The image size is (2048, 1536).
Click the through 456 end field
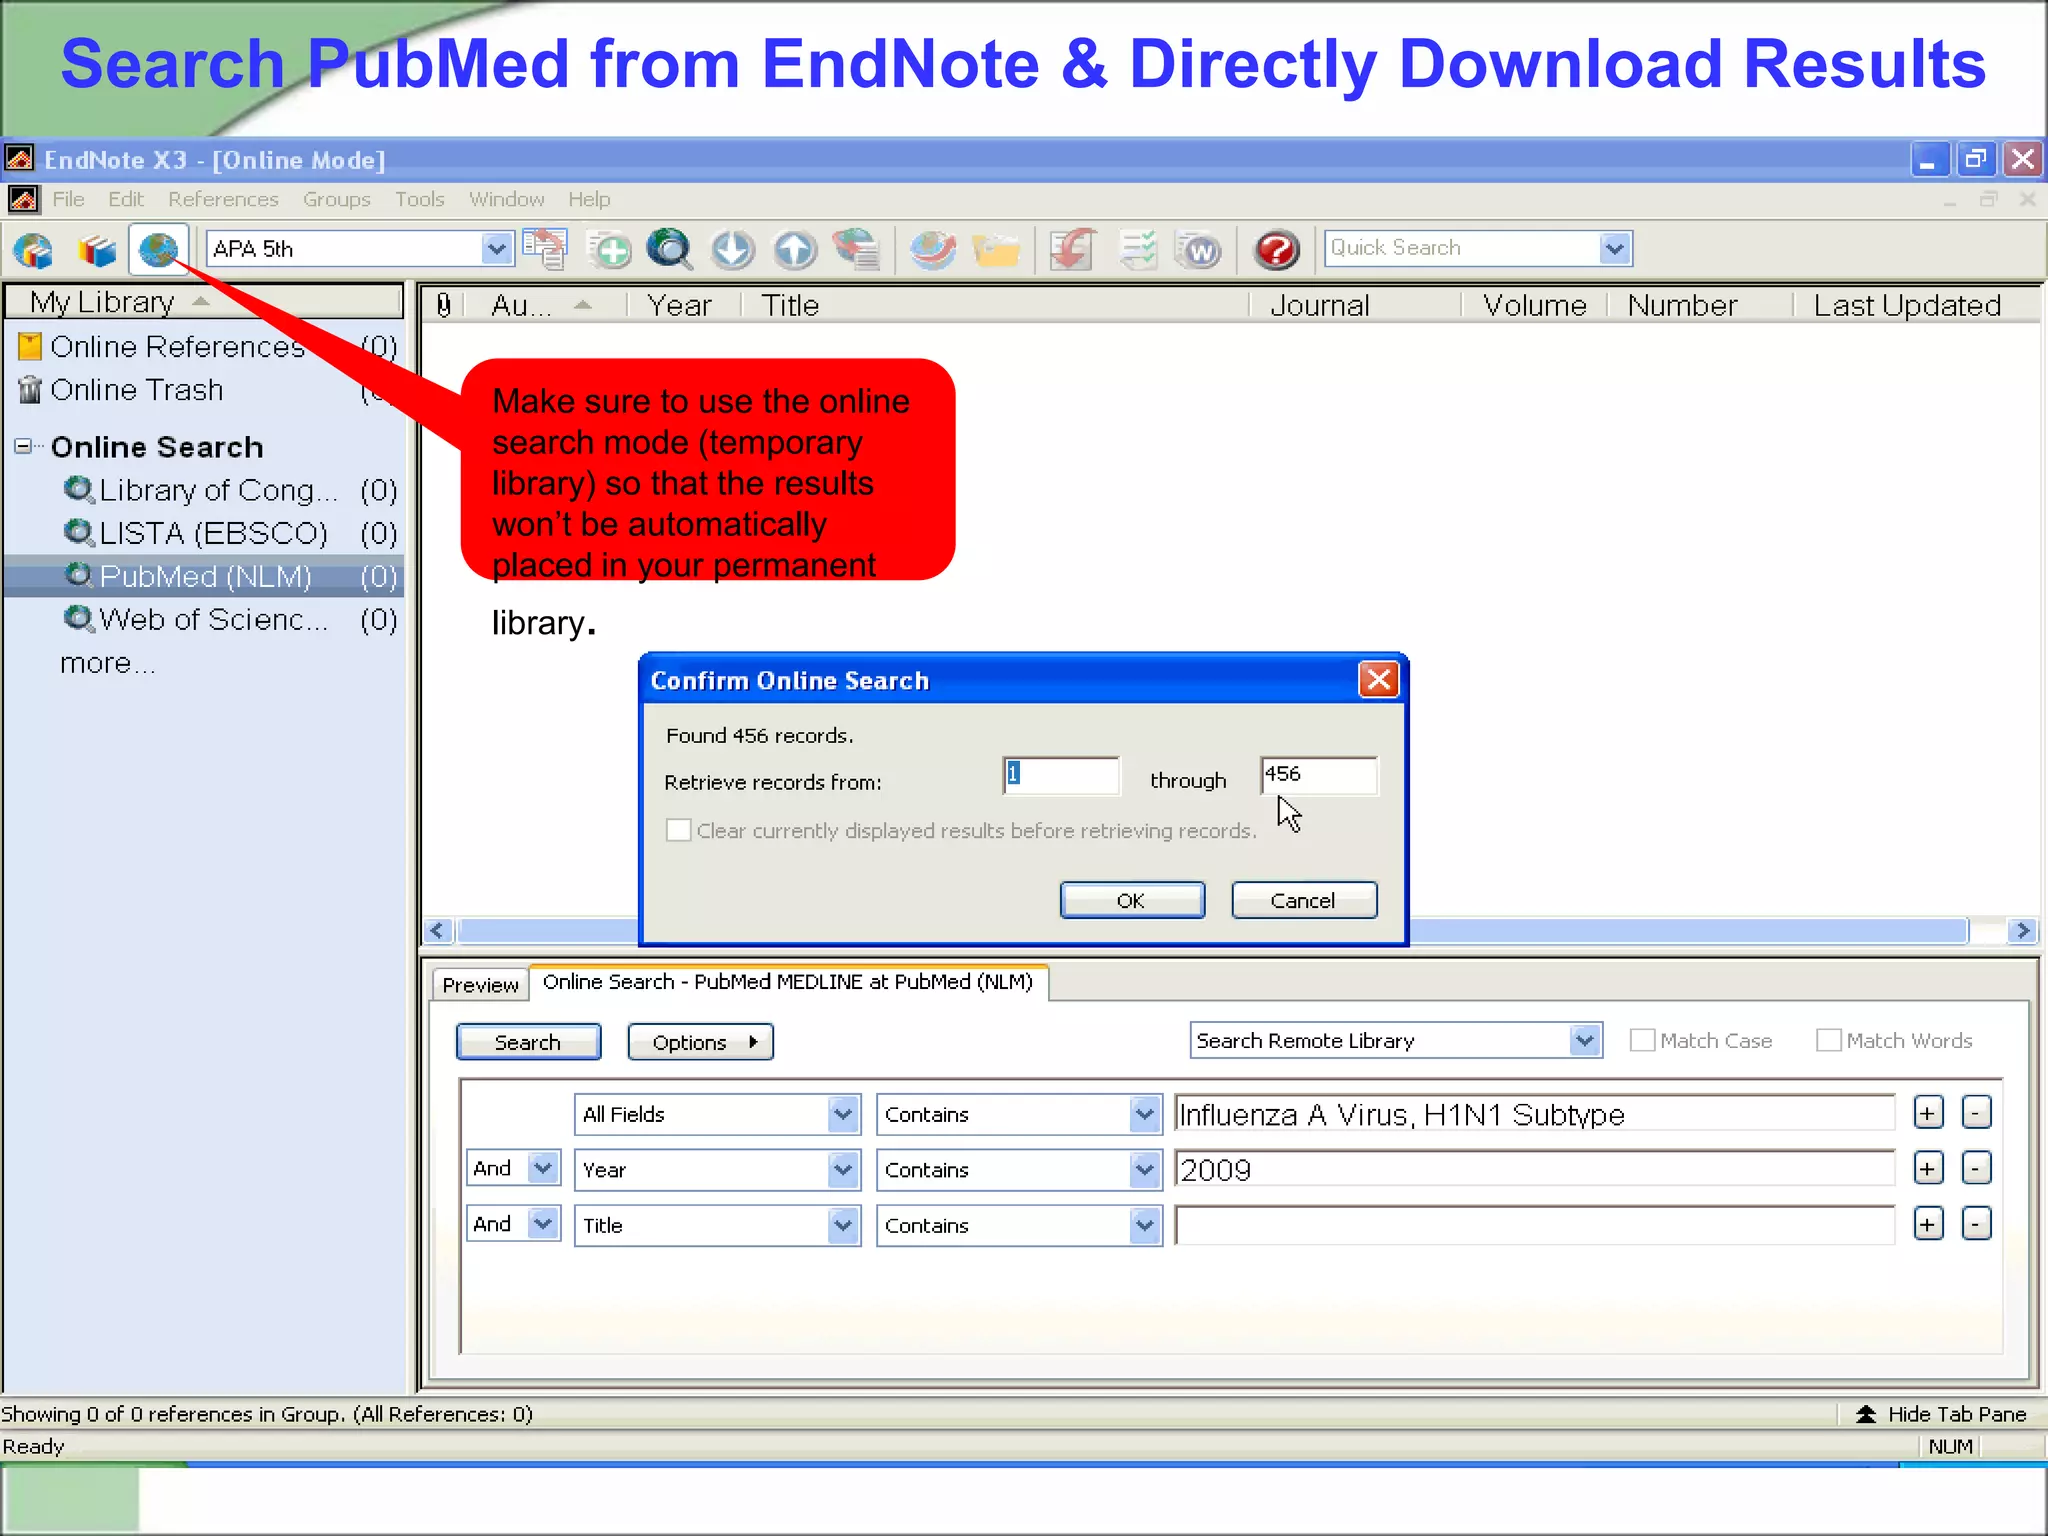coord(1319,775)
